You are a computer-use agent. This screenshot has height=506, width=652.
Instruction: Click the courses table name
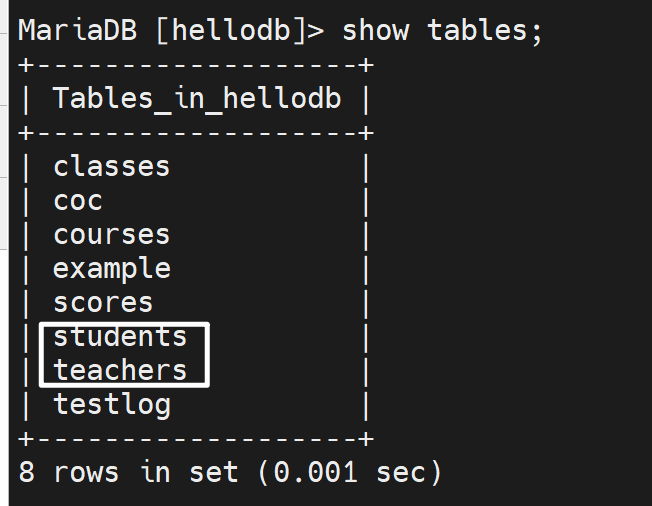pos(111,235)
